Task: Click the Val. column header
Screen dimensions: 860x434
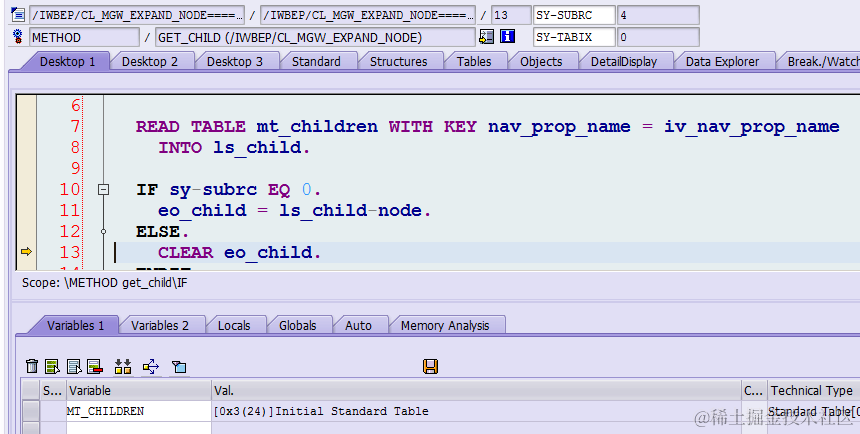Action: click(x=476, y=390)
